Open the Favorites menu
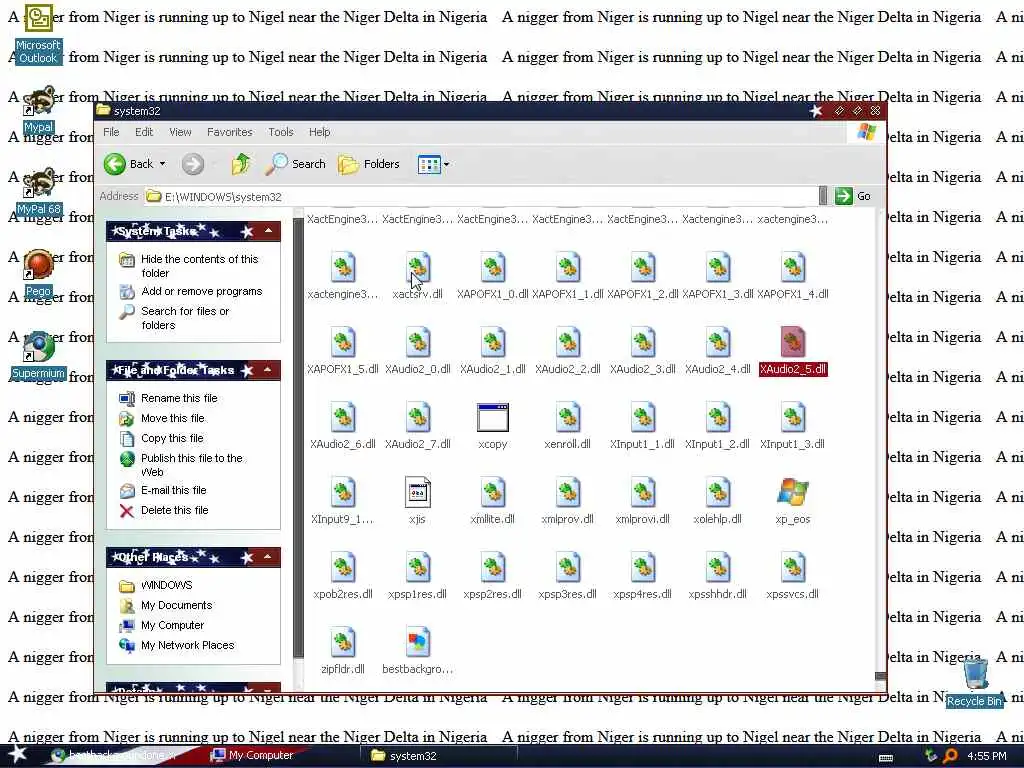 coord(229,132)
